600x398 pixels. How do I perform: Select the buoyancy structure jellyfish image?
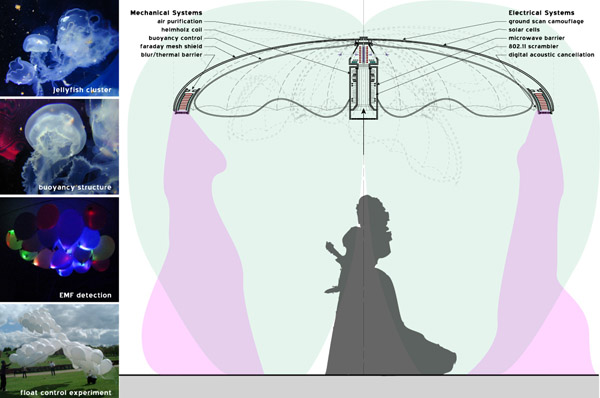point(59,147)
